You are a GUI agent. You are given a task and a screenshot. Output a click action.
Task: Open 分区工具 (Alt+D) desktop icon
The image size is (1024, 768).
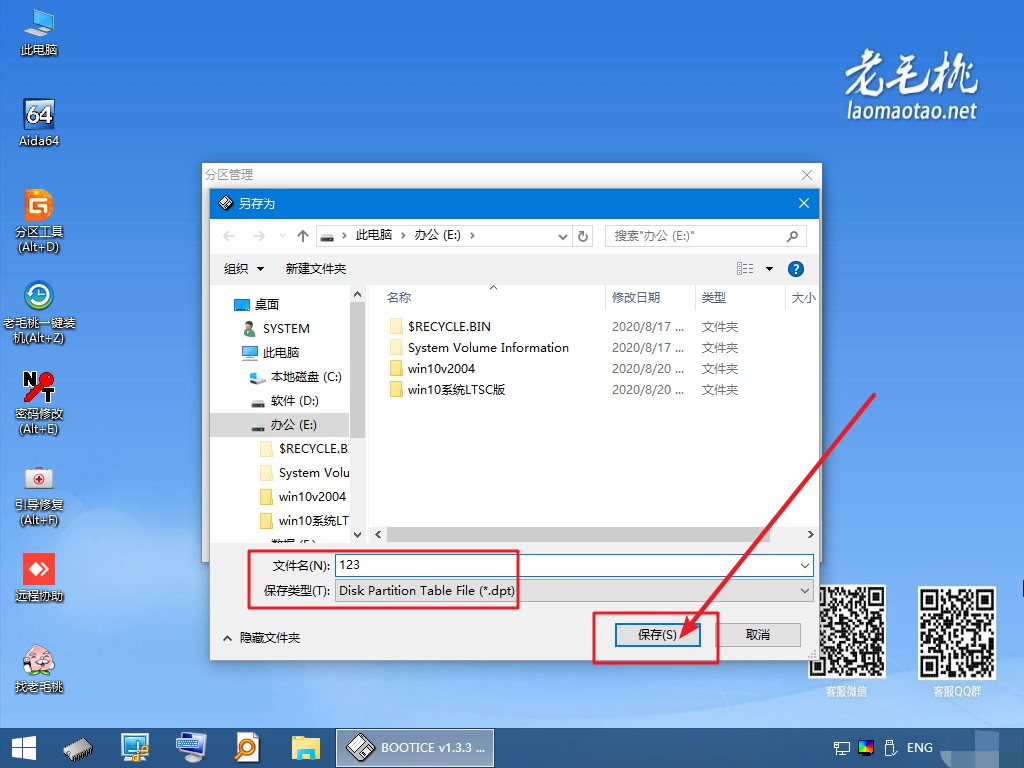[39, 221]
